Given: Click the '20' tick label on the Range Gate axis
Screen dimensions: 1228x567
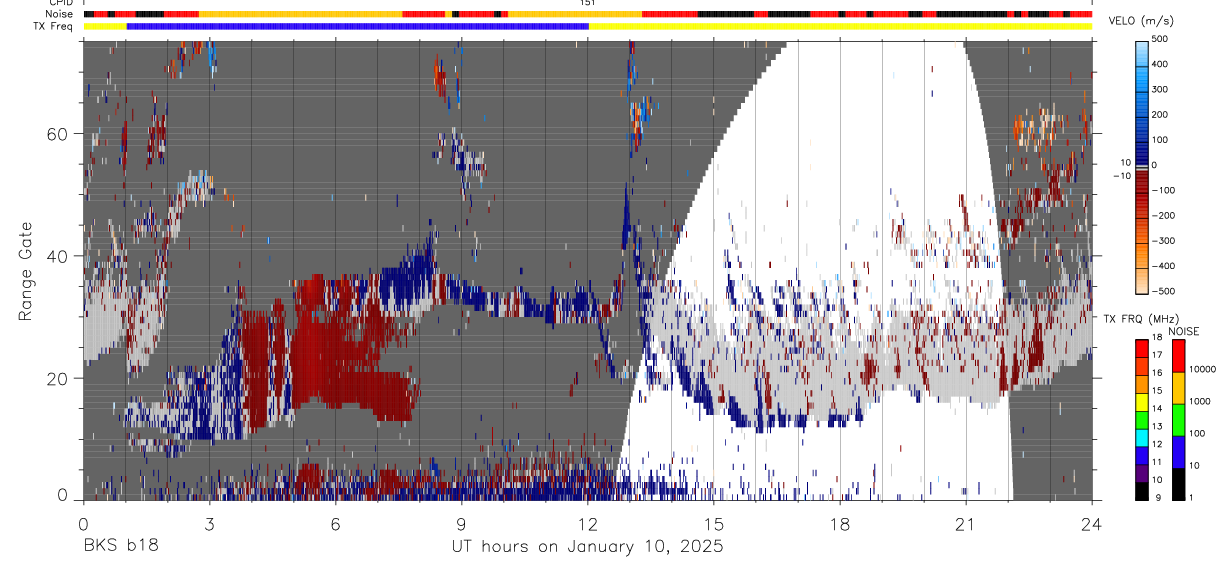Looking at the screenshot, I should point(57,378).
